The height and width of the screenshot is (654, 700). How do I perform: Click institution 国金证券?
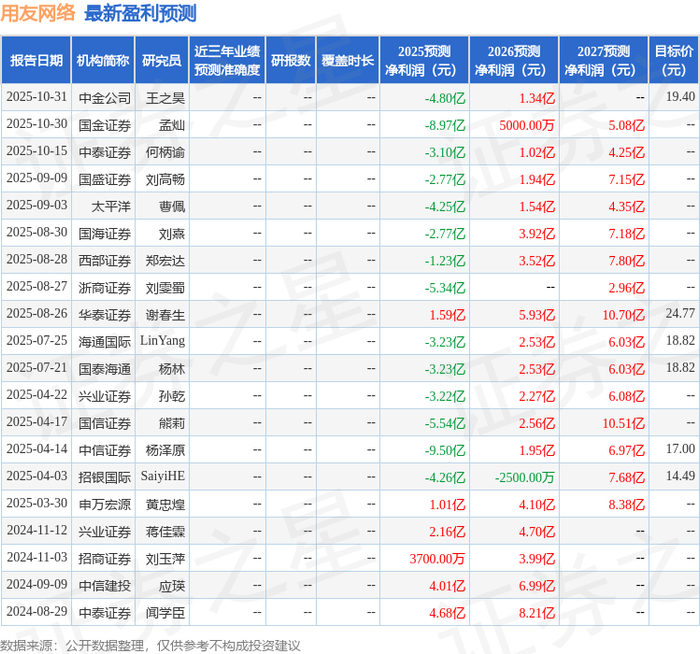[x=104, y=125]
